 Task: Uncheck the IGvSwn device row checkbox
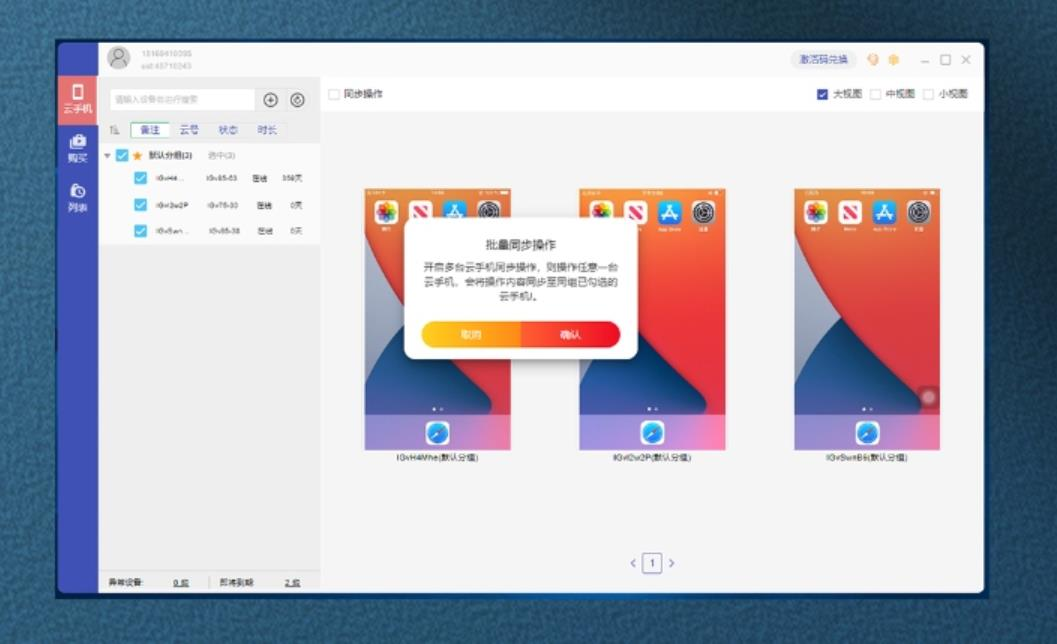pos(140,231)
